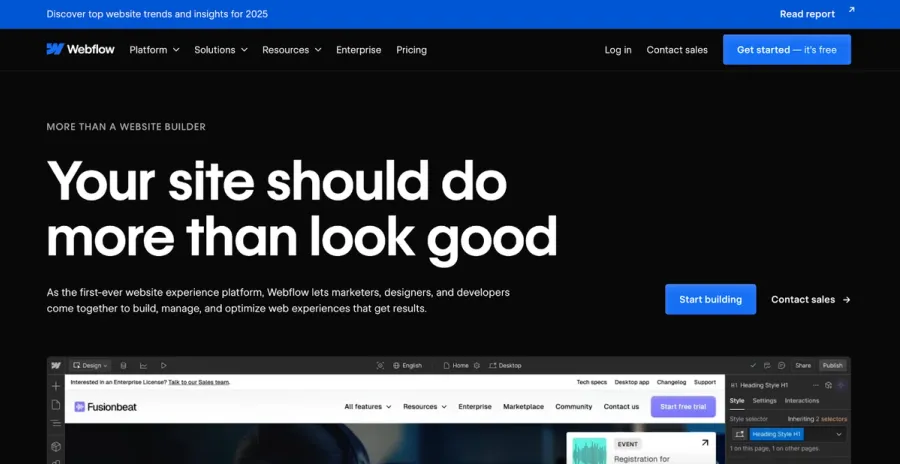Click the Publish button
This screenshot has width=900, height=464.
832,365
